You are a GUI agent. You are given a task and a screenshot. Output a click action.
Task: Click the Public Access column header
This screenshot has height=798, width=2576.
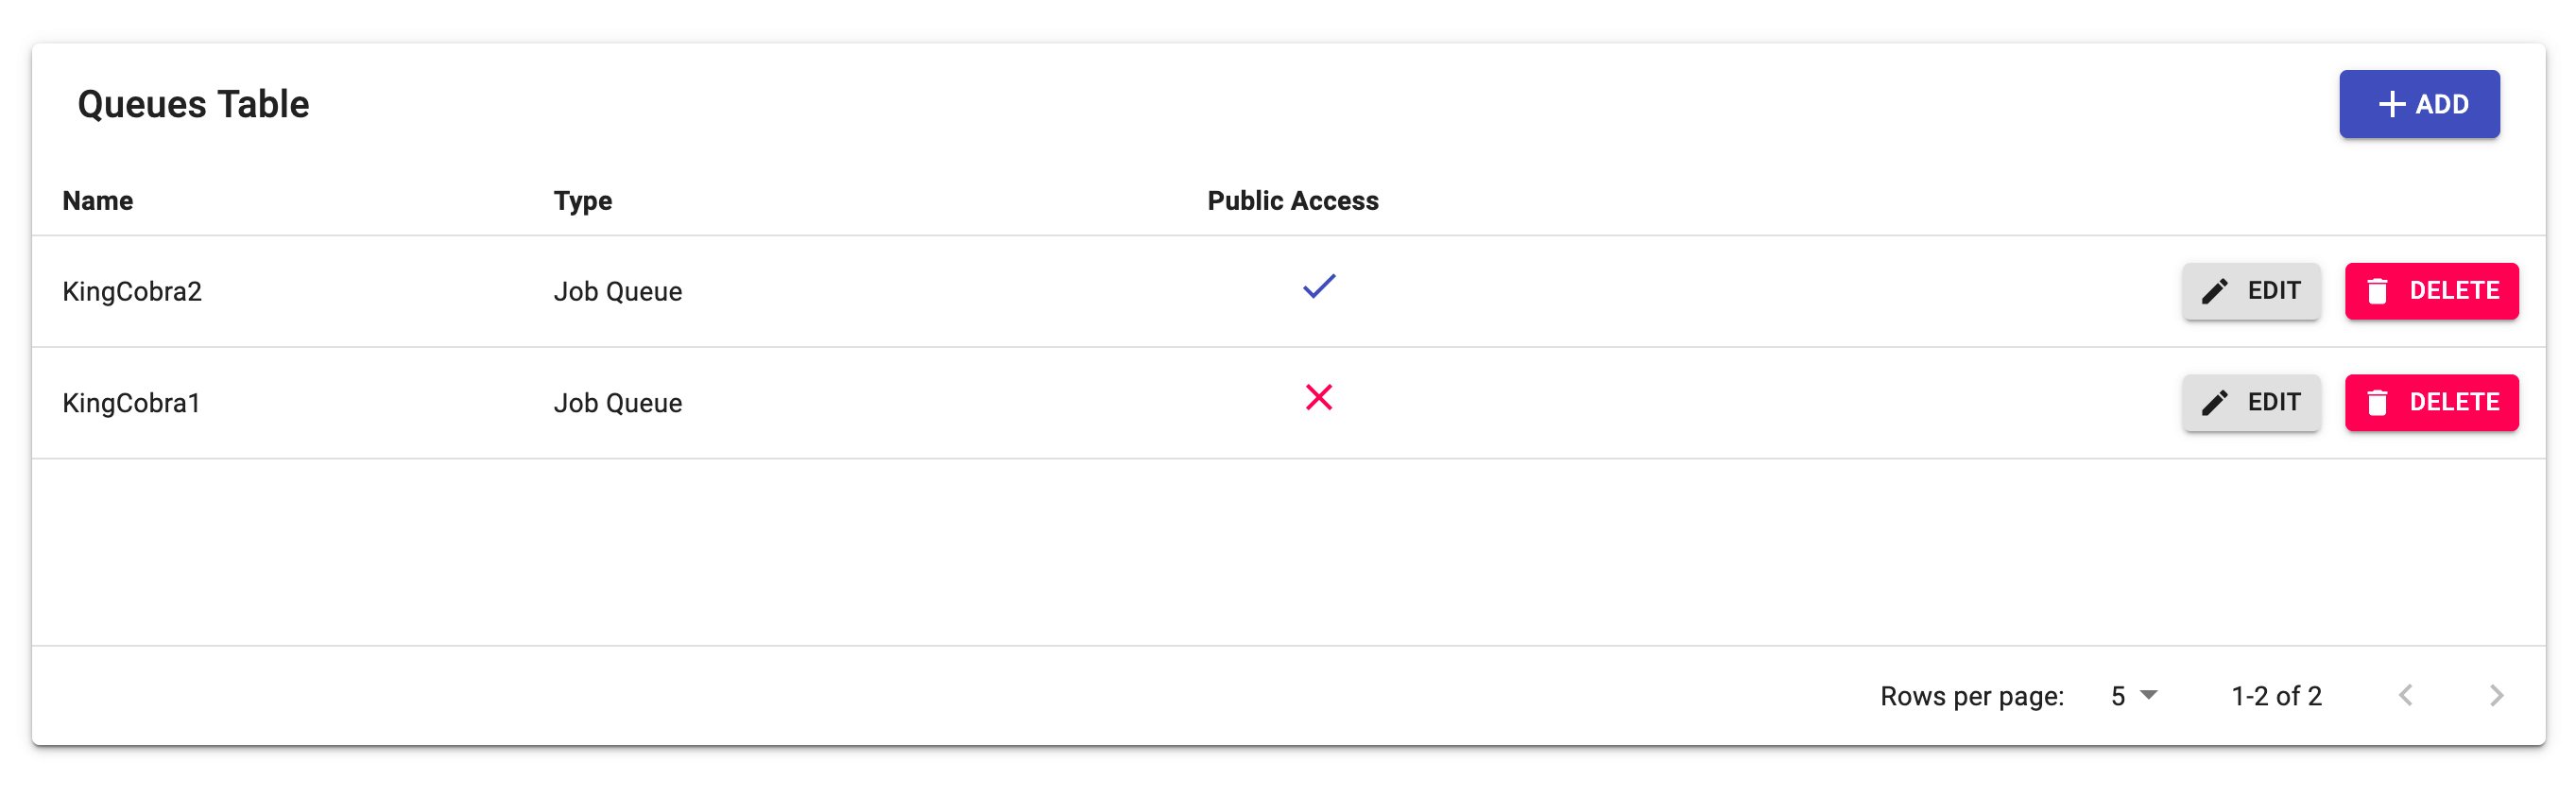pos(1292,201)
